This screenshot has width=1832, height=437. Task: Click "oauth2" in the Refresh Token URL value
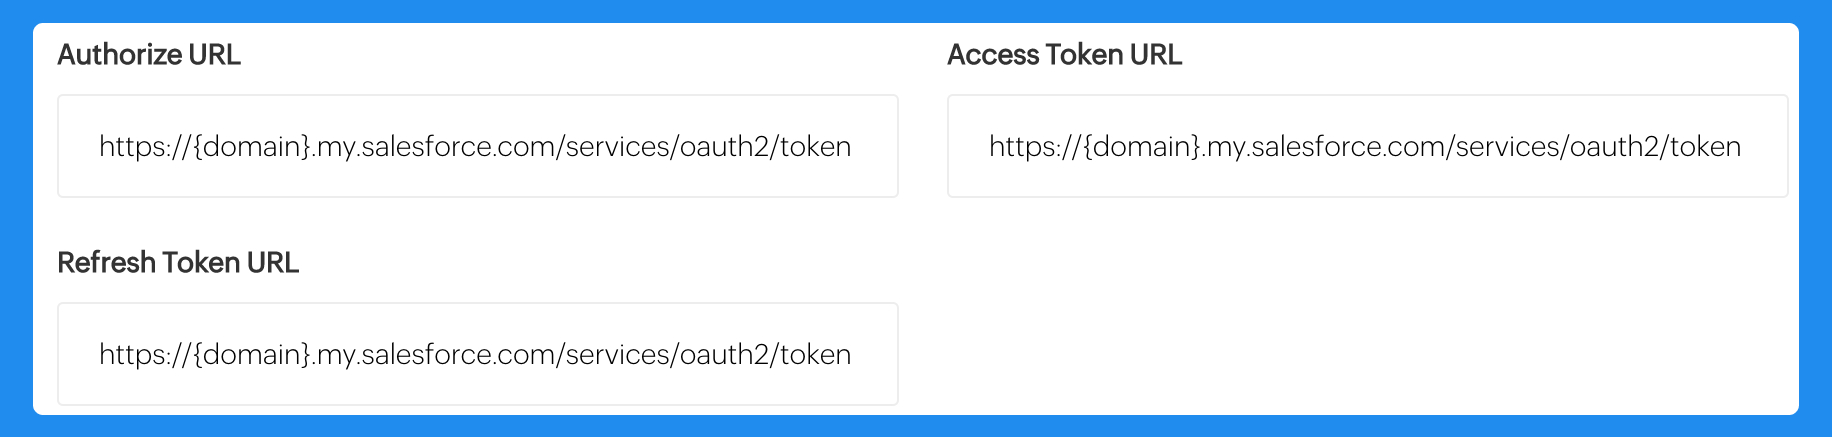click(724, 355)
